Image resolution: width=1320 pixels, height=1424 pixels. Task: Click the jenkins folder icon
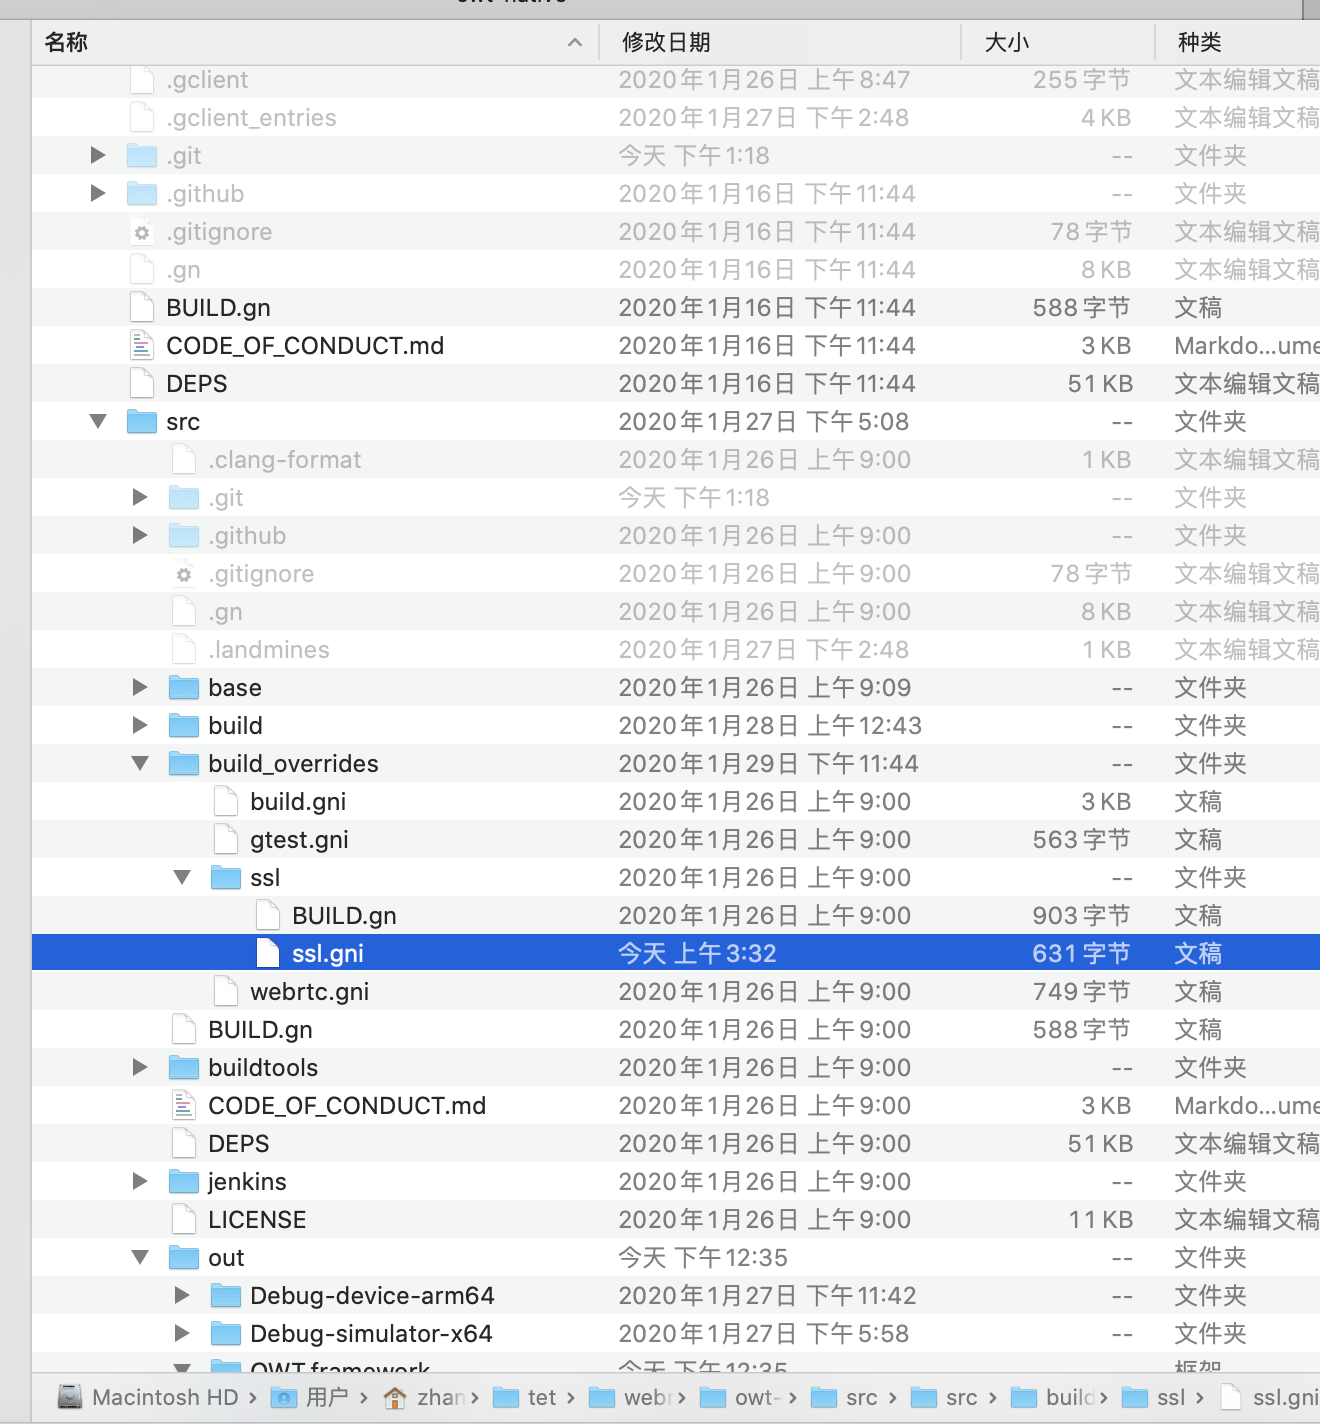(184, 1181)
